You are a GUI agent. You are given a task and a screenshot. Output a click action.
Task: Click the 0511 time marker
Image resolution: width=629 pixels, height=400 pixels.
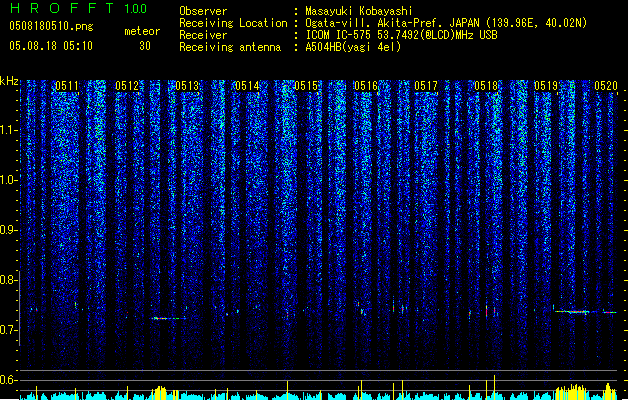pos(67,86)
